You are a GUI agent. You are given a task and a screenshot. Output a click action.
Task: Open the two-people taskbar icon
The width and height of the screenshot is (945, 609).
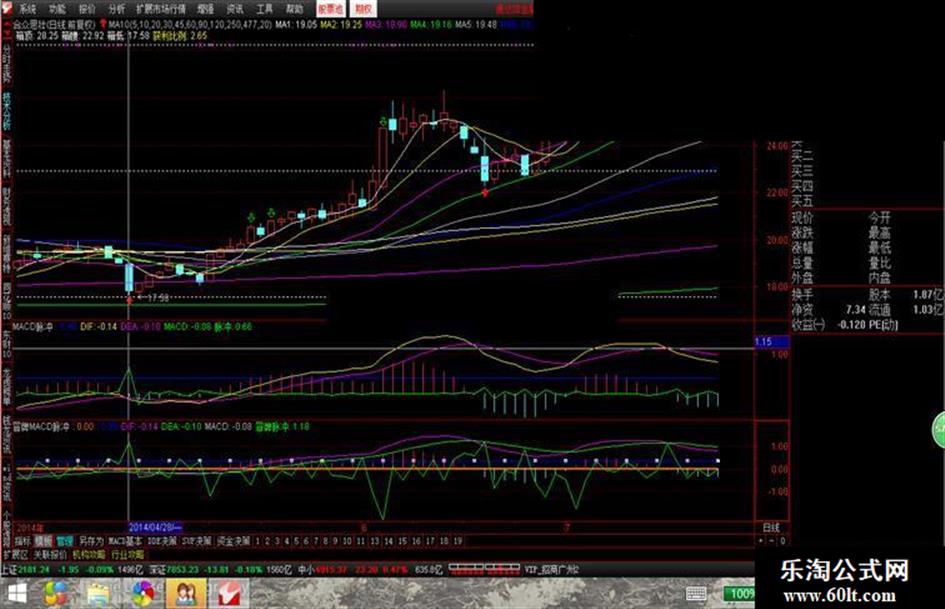186,594
